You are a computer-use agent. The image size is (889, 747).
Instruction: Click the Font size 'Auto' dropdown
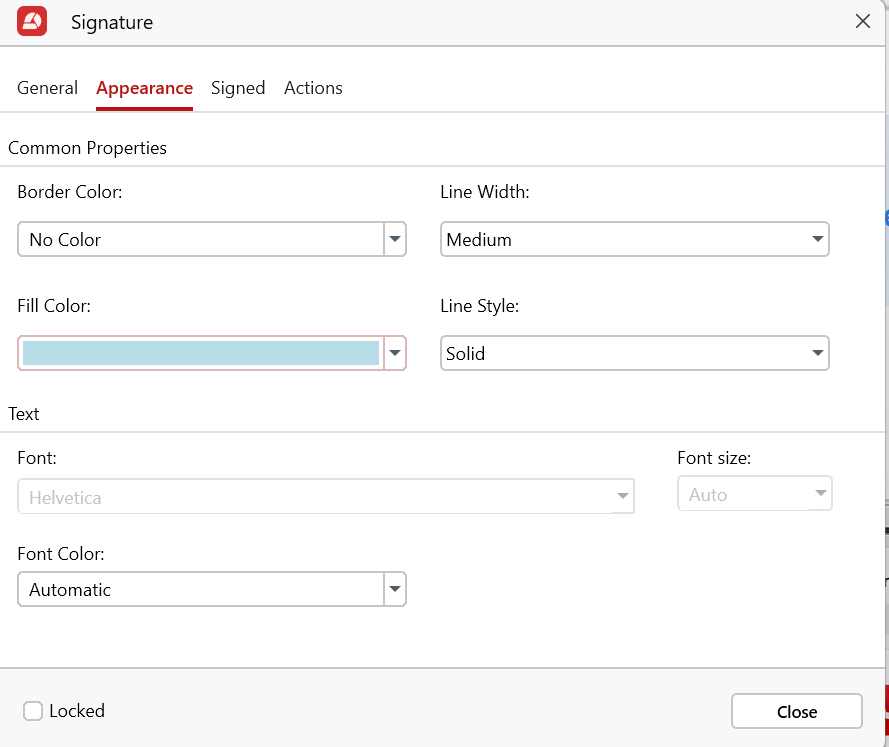(x=754, y=494)
